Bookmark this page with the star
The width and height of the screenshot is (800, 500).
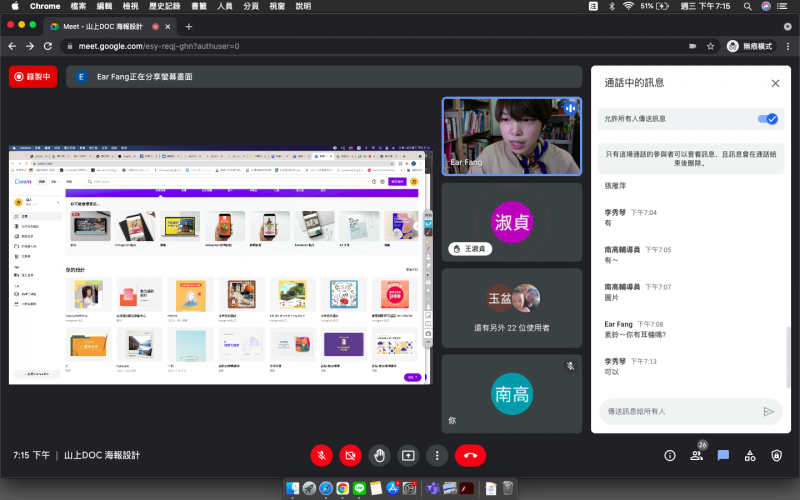click(x=710, y=46)
